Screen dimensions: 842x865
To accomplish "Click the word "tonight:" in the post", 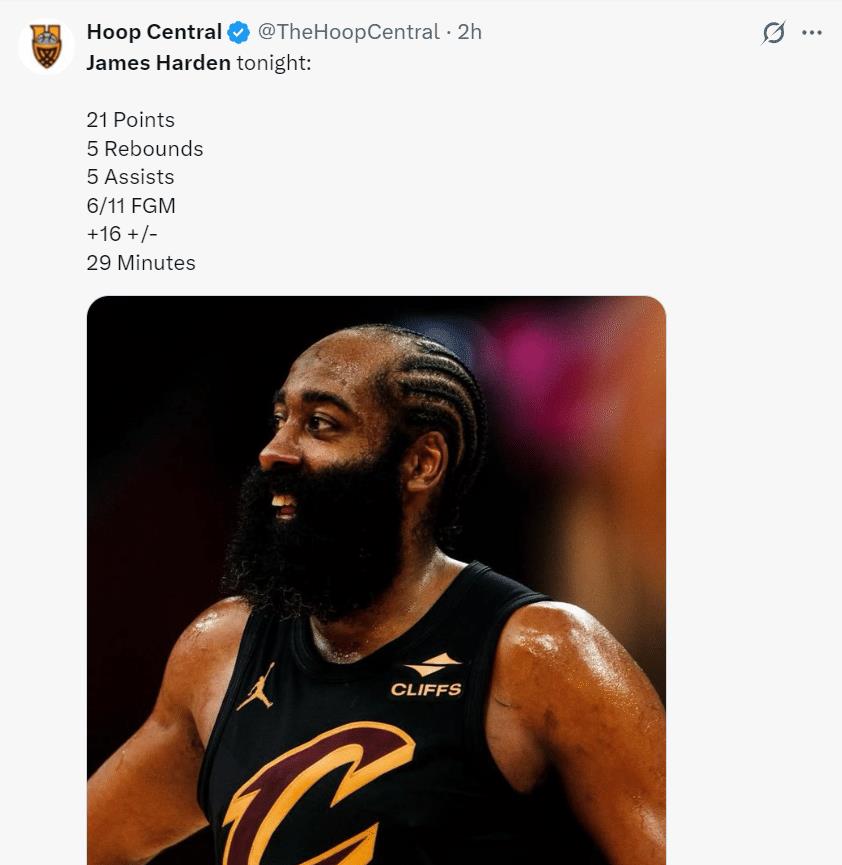I will click(274, 63).
